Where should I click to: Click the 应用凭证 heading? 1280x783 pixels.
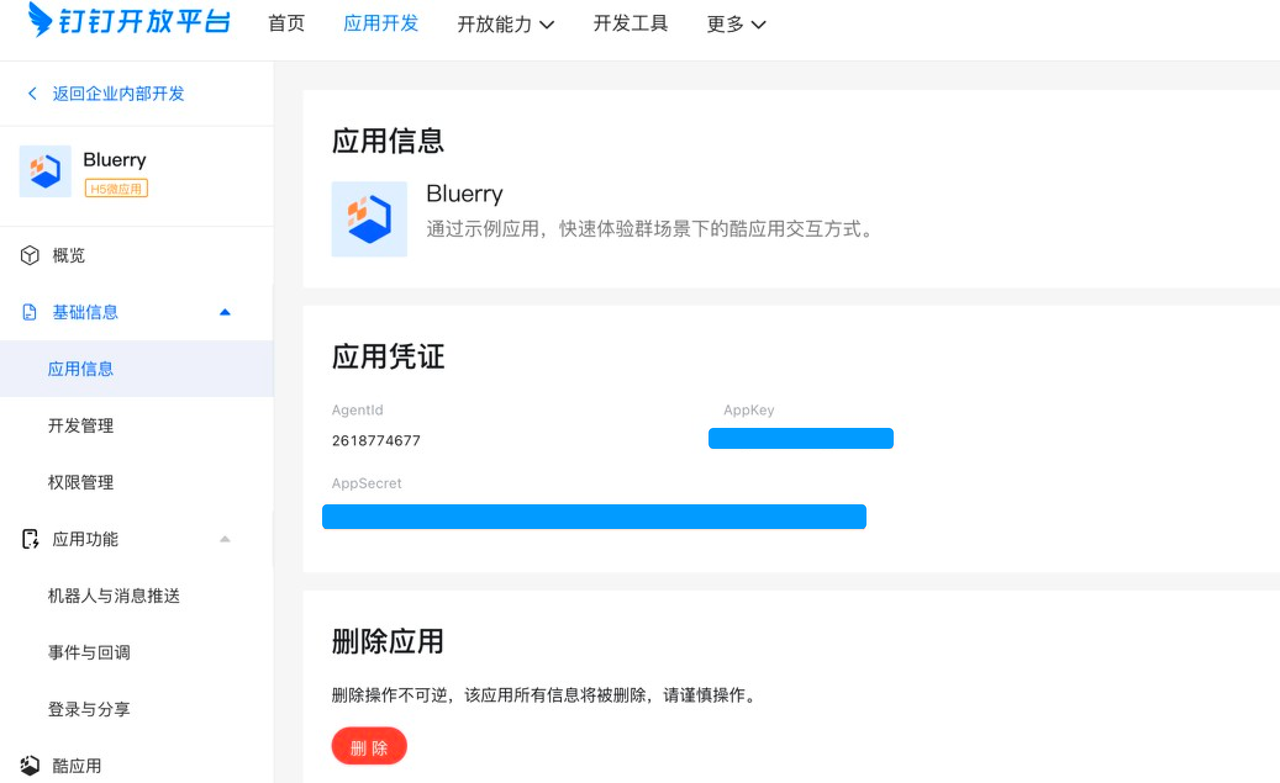tap(388, 356)
